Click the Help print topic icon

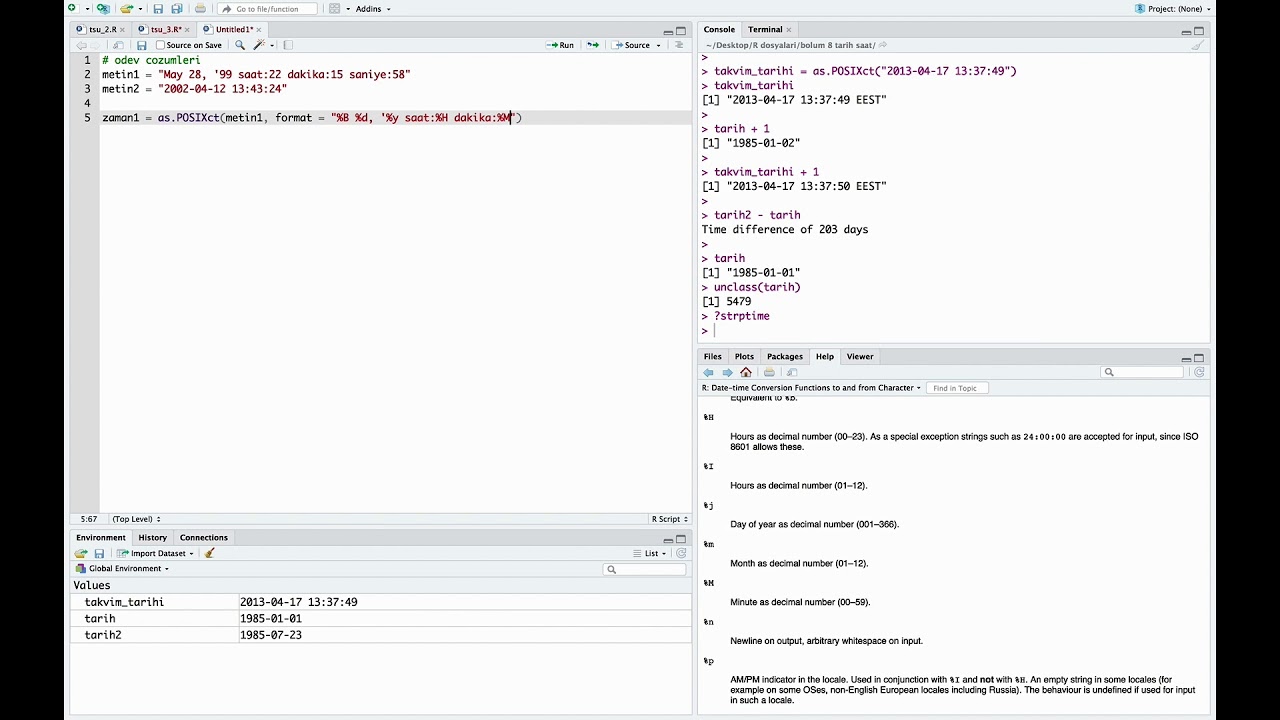tap(769, 373)
